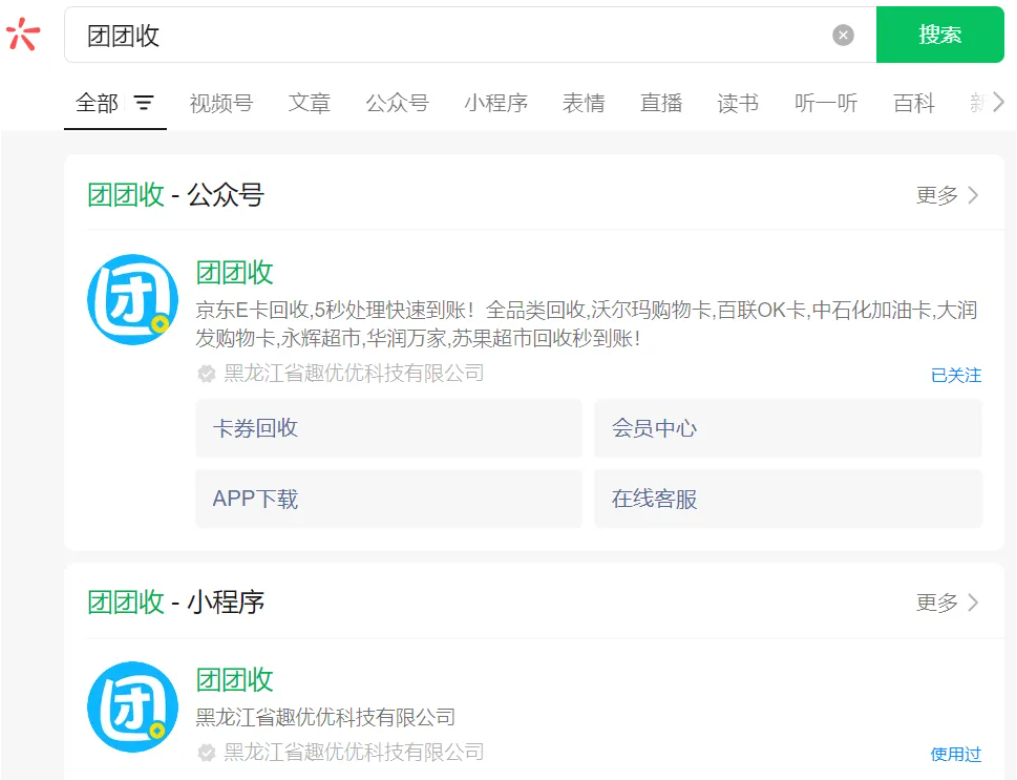Screen dimensions: 1017x780
Task: Open the 团团收 official account title link
Action: point(234,272)
